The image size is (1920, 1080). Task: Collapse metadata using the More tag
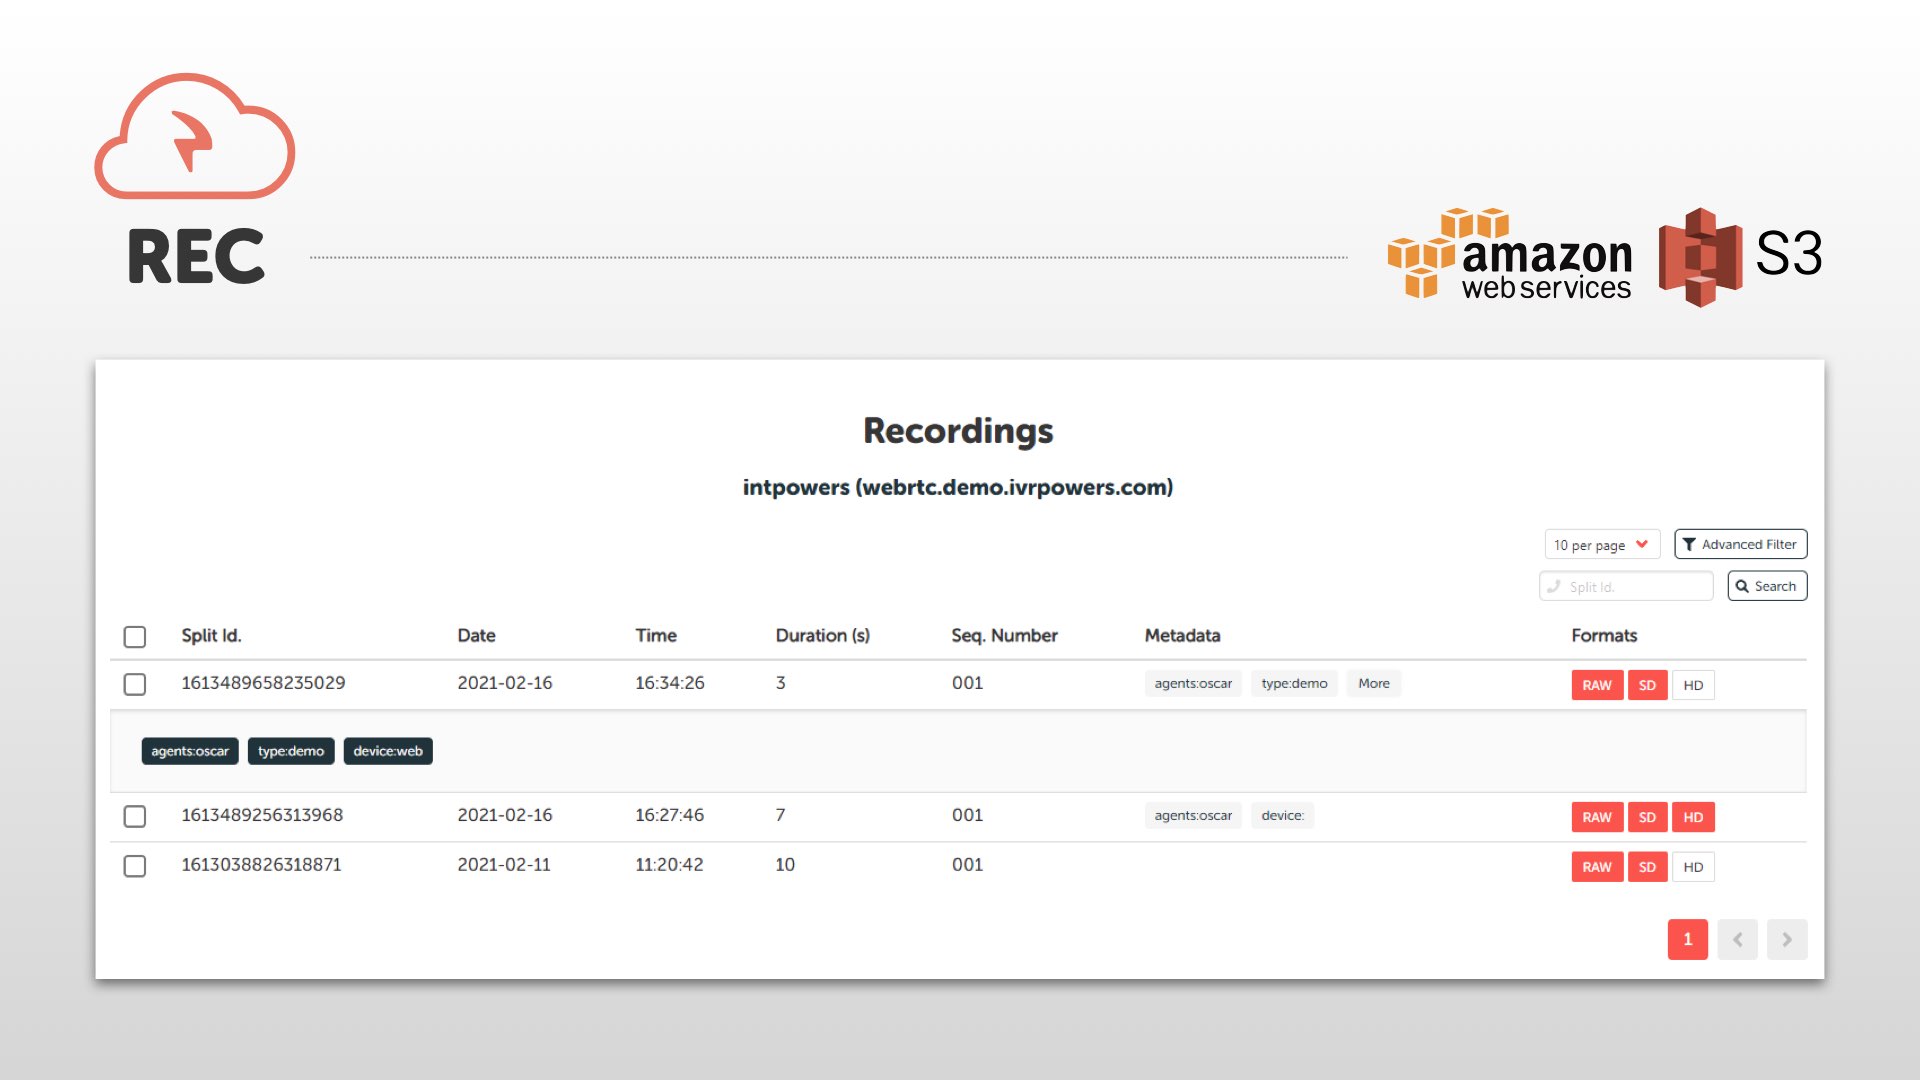(x=1373, y=683)
